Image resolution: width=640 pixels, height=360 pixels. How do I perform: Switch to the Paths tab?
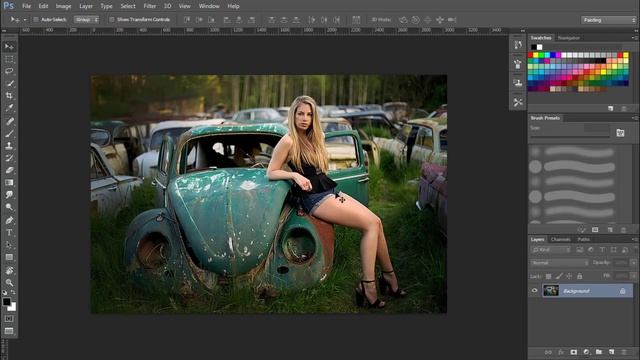(584, 240)
